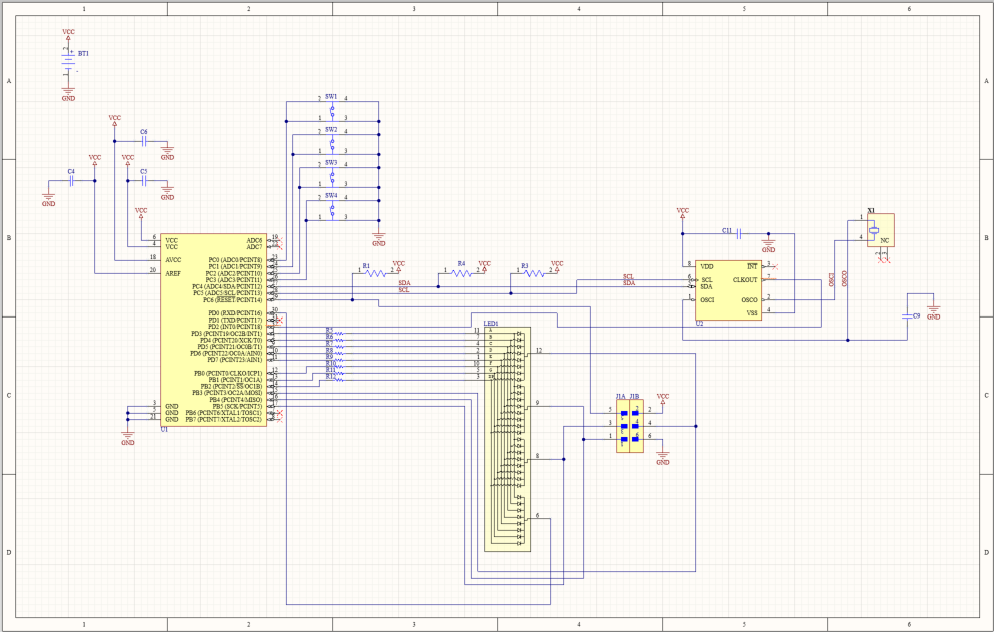Viewport: 994px width, 632px height.
Task: Select capacitor C5 symbol
Action: (x=144, y=181)
